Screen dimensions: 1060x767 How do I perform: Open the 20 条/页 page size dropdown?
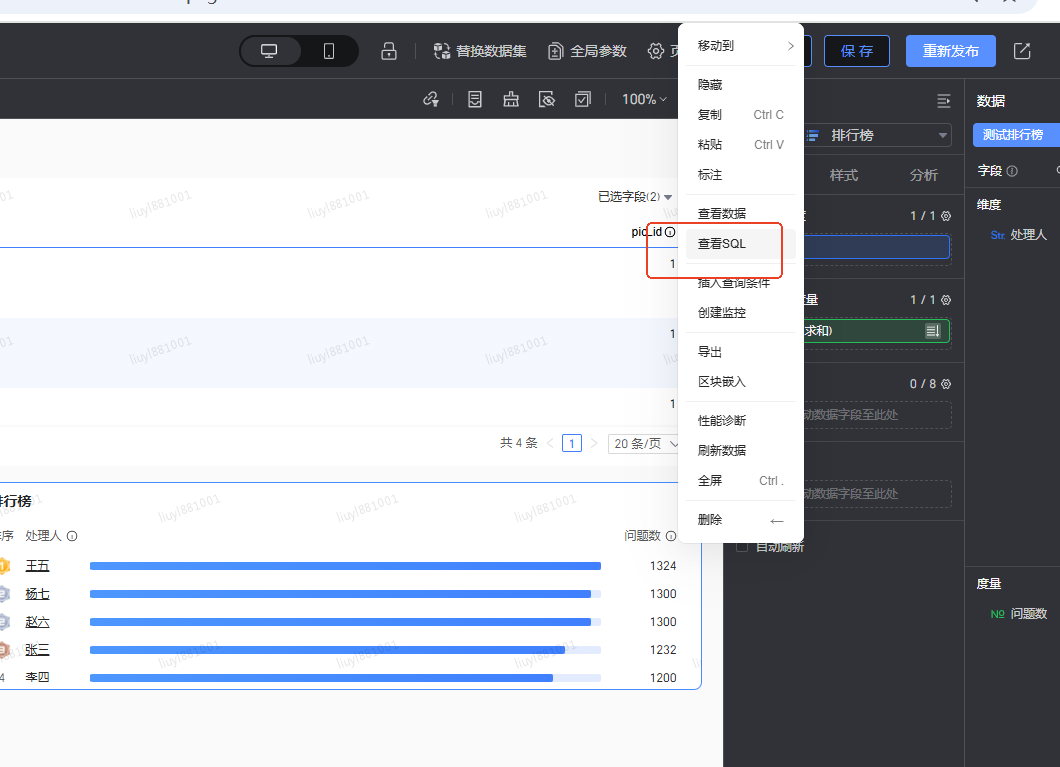tap(645, 443)
